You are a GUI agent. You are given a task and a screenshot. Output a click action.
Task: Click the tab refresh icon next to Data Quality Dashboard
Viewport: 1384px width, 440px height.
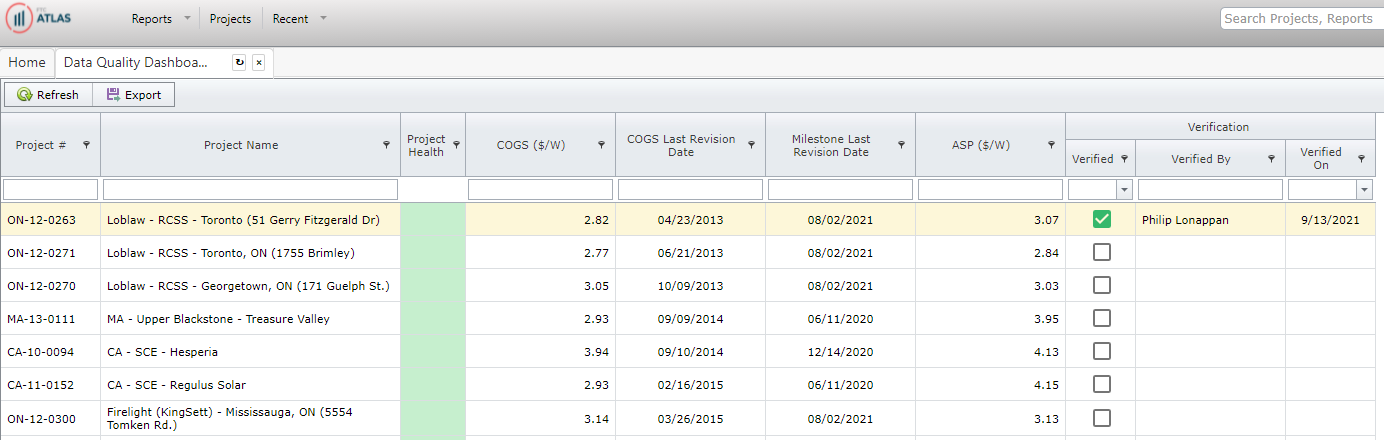[x=239, y=62]
